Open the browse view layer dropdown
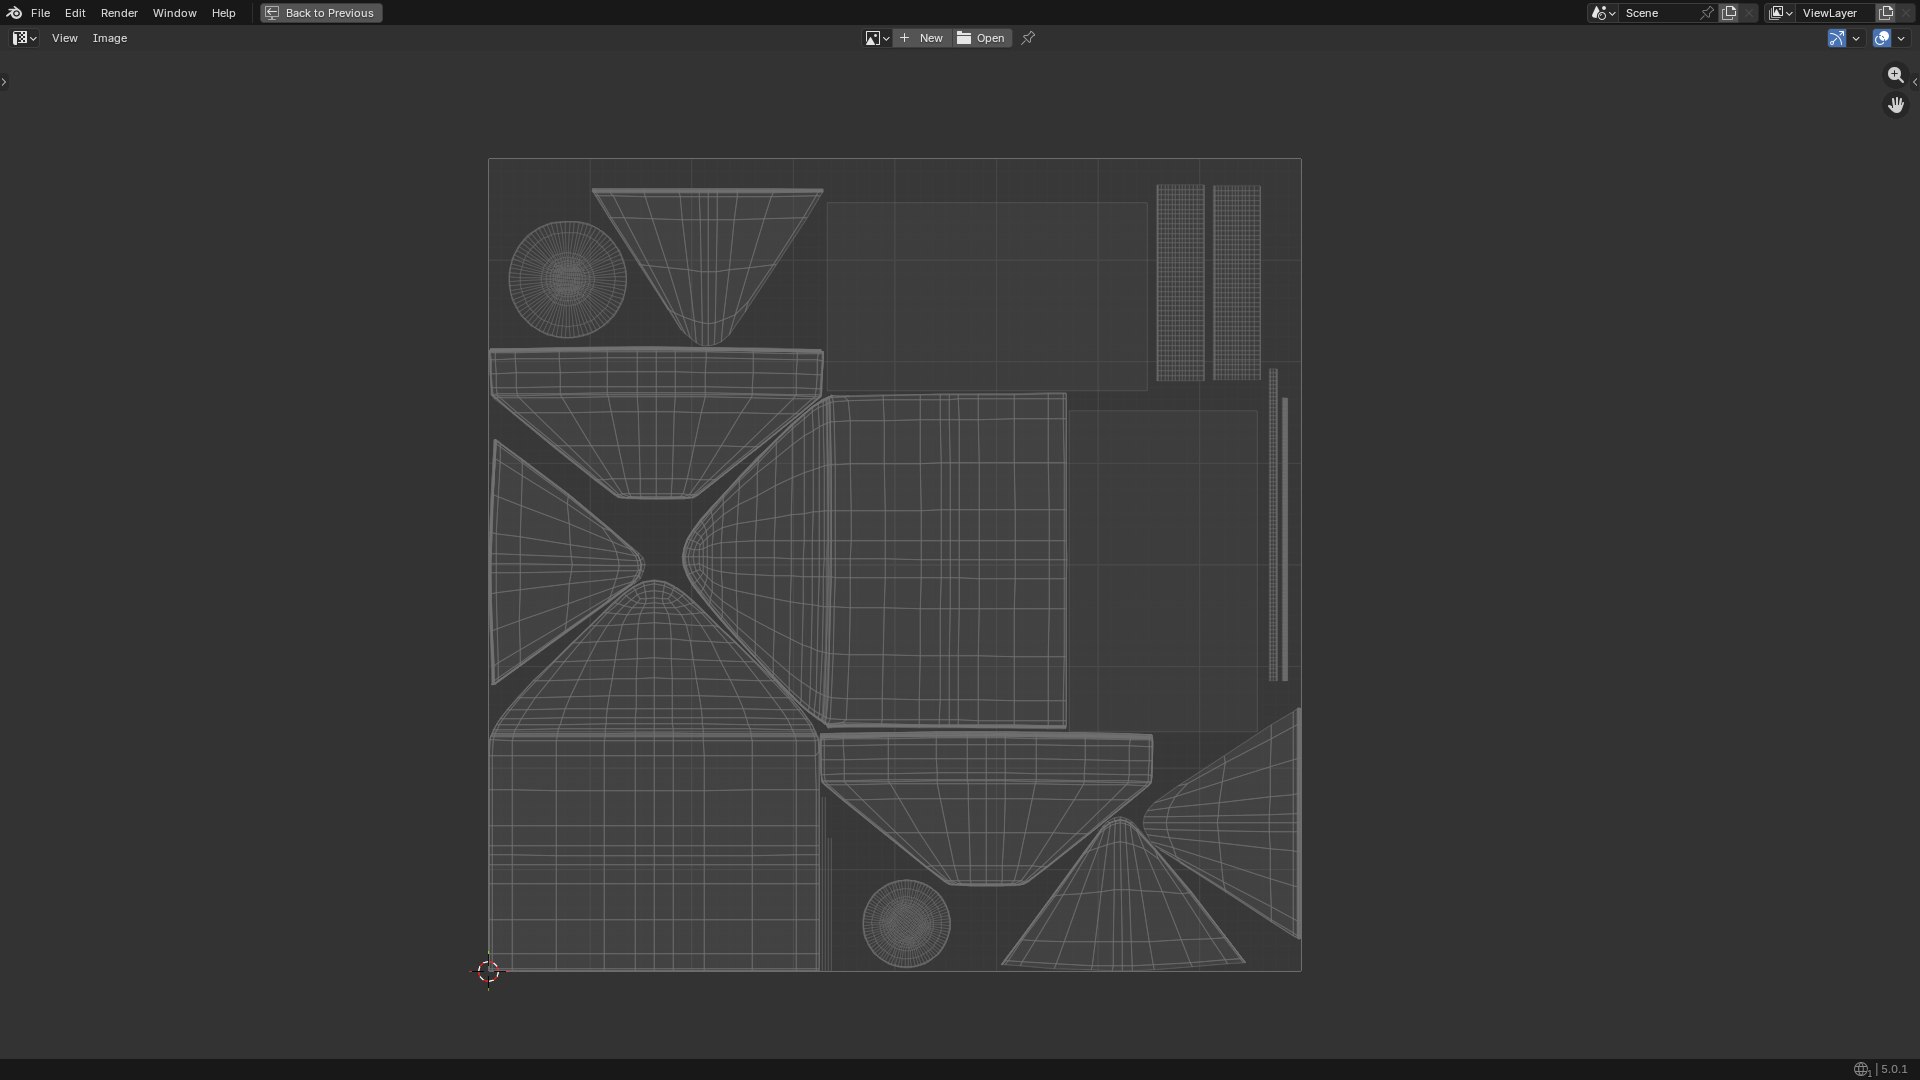1920x1080 pixels. coord(1780,13)
